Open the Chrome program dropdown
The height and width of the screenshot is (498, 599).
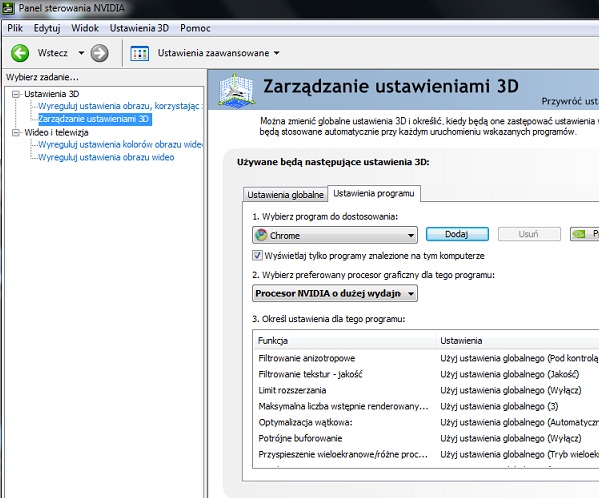point(335,235)
